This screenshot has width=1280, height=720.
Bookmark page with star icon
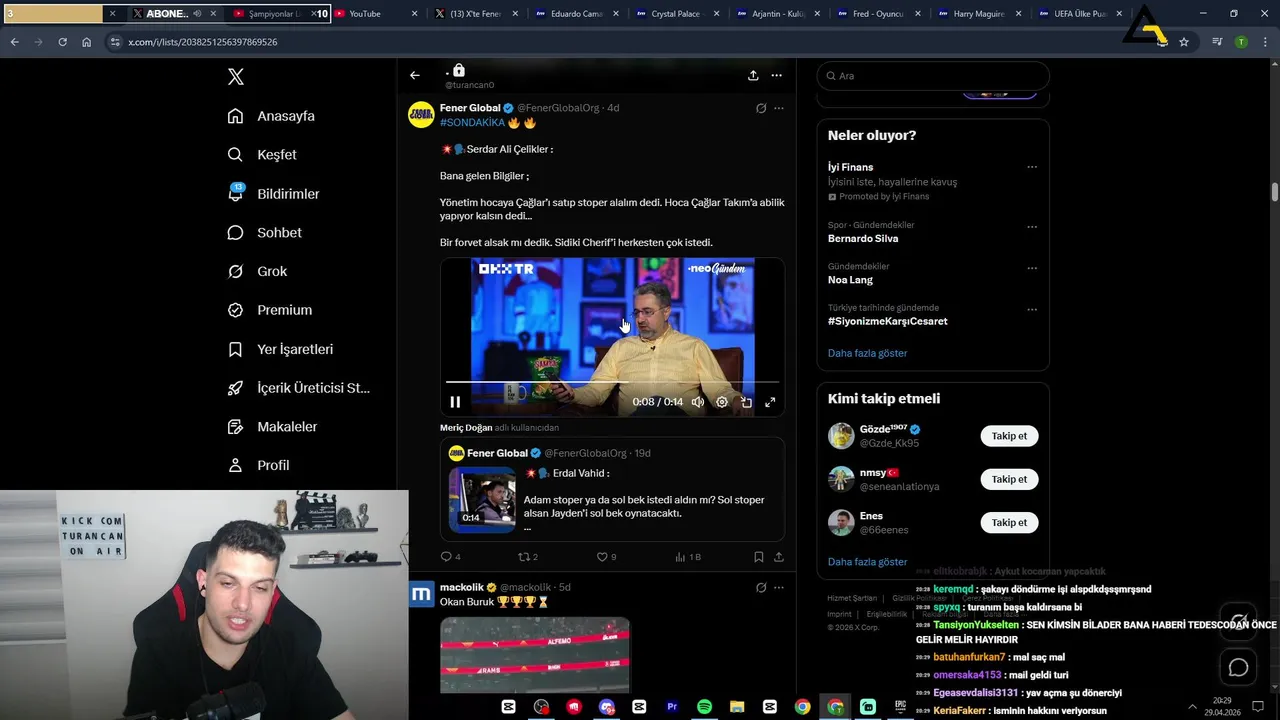click(x=1184, y=42)
